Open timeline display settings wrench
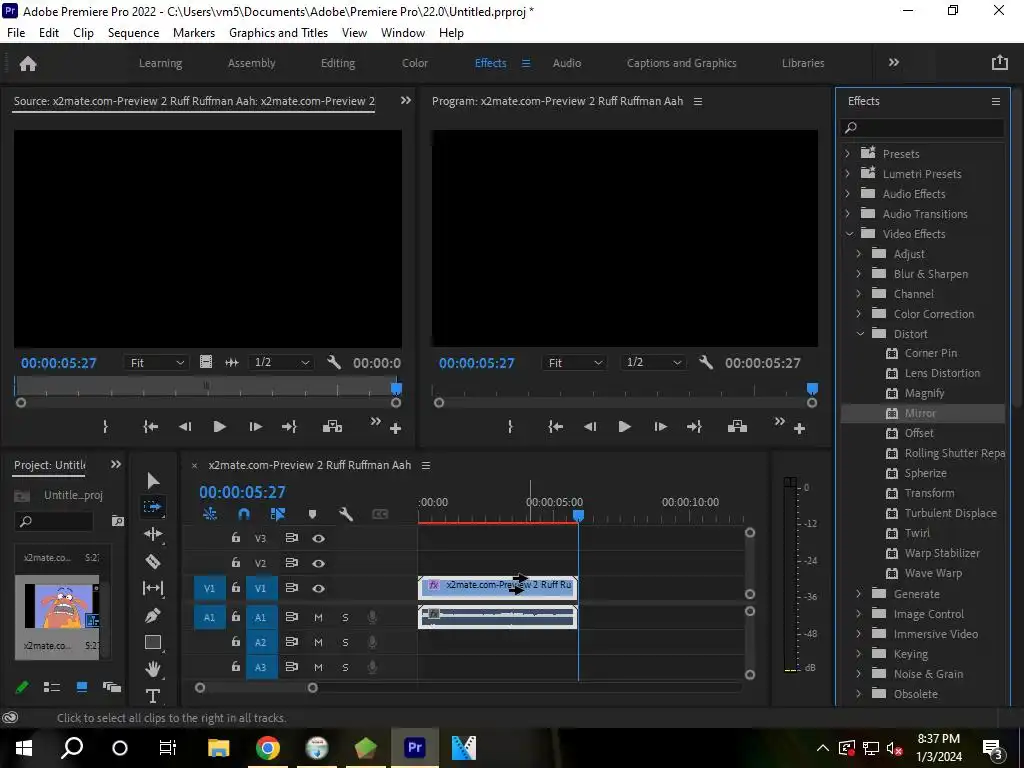This screenshot has height=768, width=1024. (346, 515)
